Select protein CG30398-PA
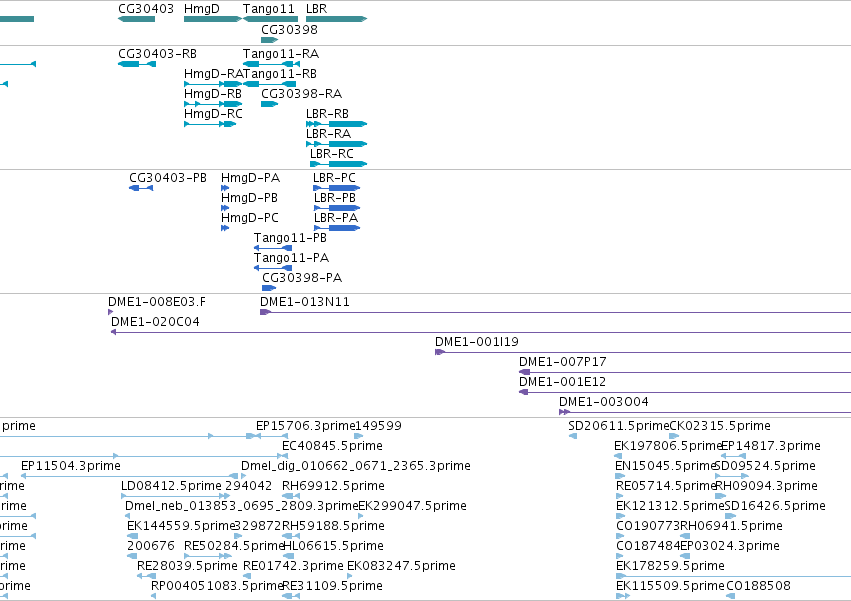This screenshot has height=601, width=851. [302, 278]
